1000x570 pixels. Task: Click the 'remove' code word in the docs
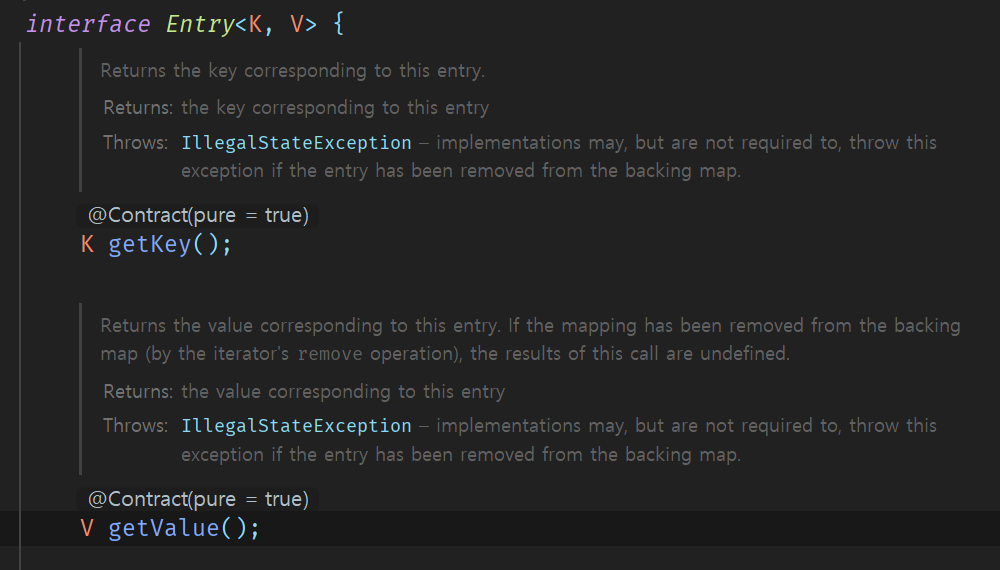330,354
